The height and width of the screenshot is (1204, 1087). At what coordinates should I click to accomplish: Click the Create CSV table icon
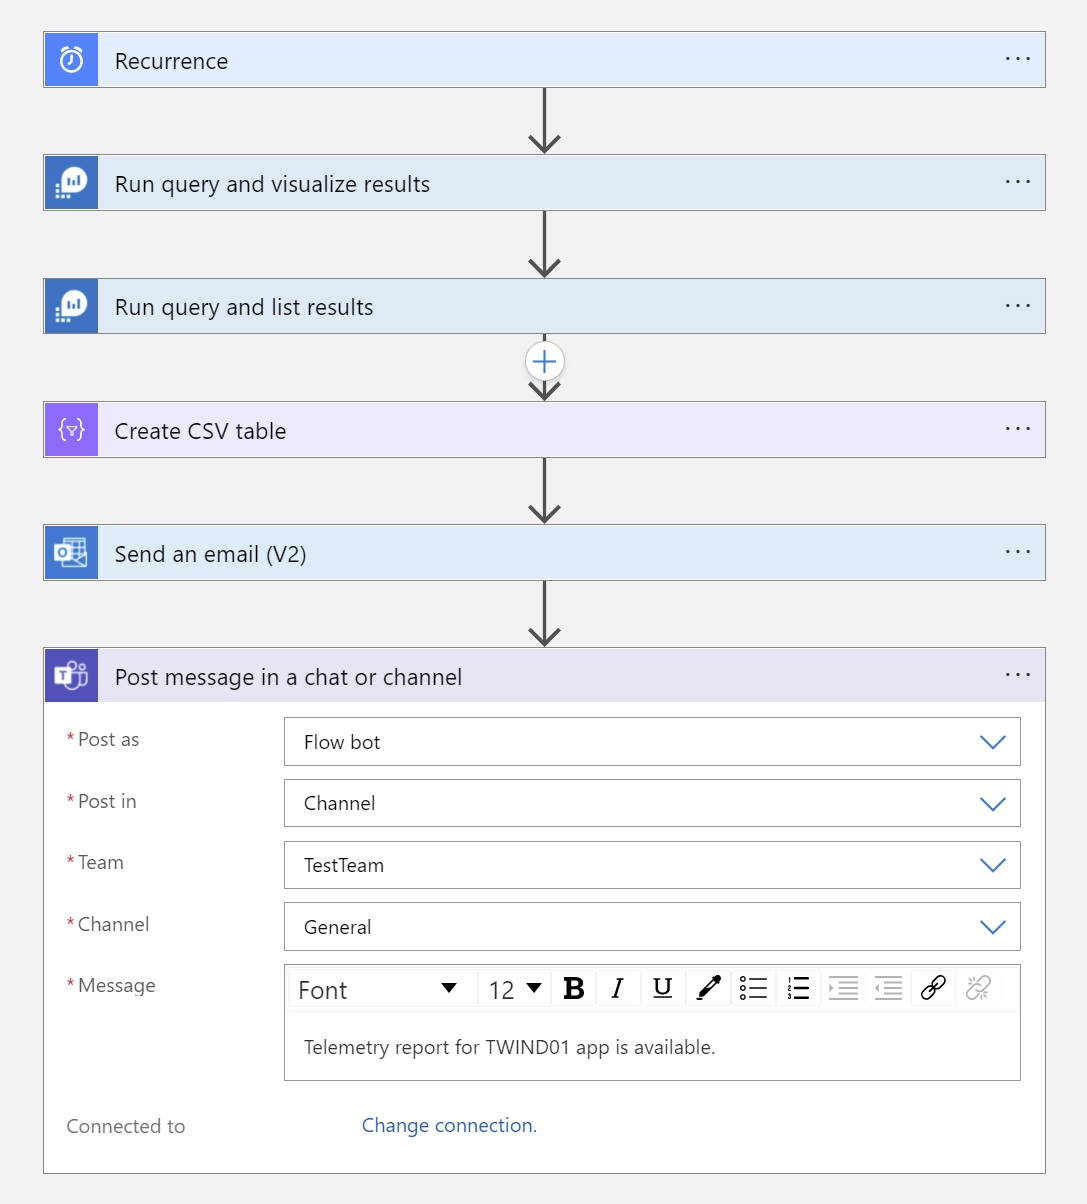[71, 430]
